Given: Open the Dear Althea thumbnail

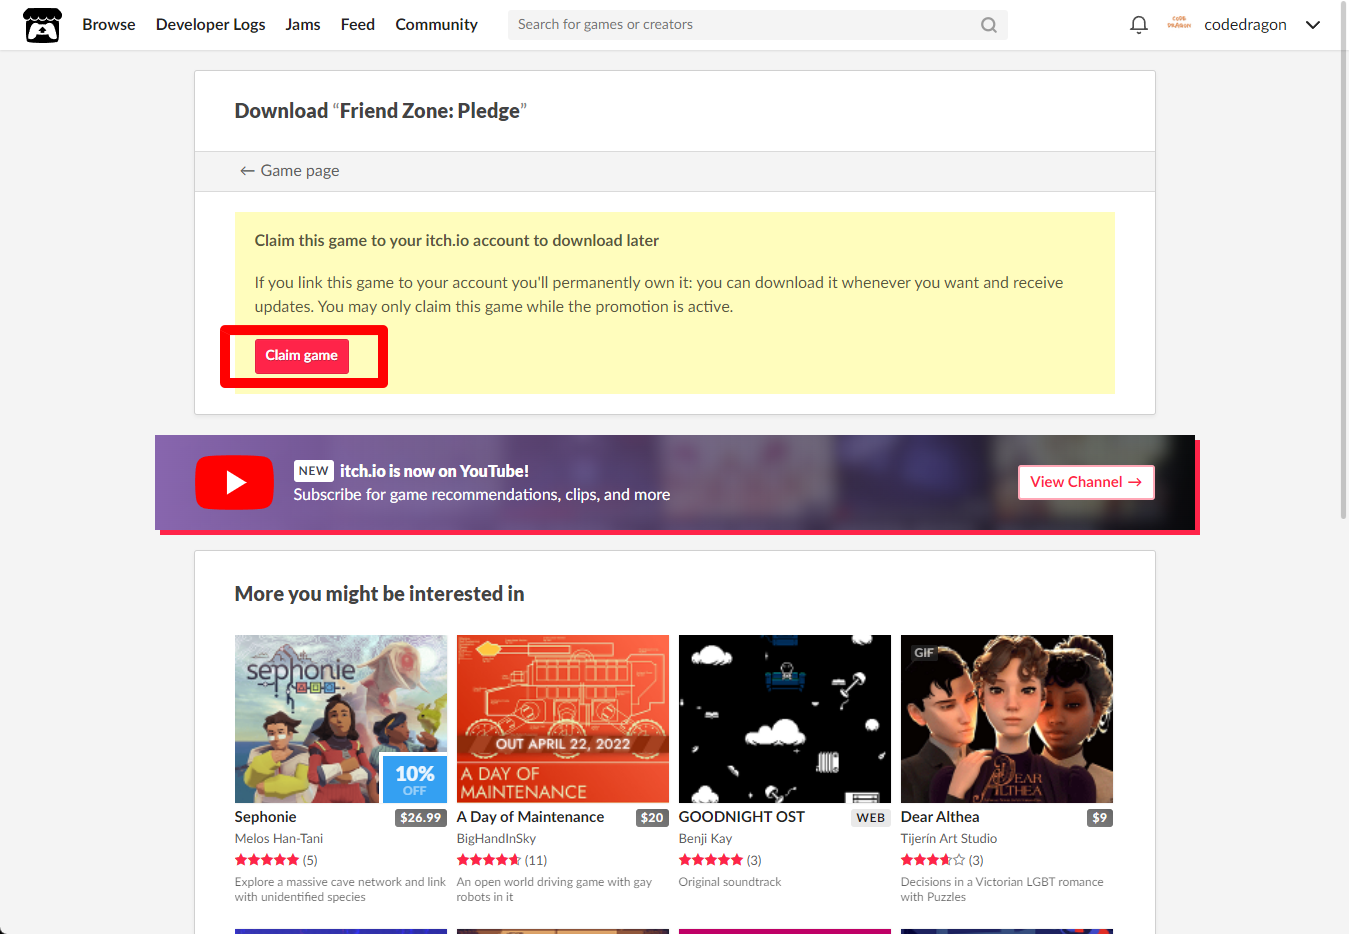Looking at the screenshot, I should point(1007,719).
